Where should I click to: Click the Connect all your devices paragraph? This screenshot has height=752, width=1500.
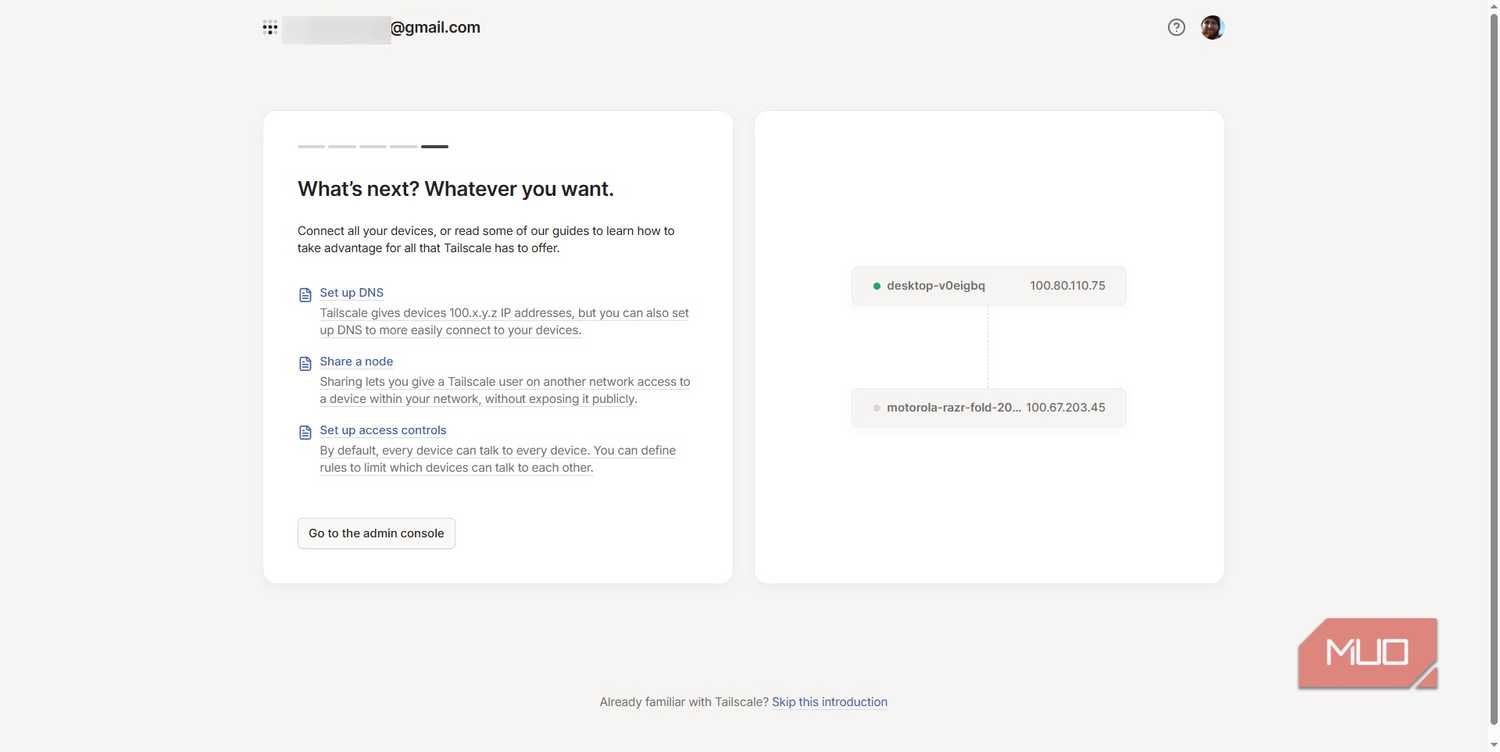[x=486, y=239]
